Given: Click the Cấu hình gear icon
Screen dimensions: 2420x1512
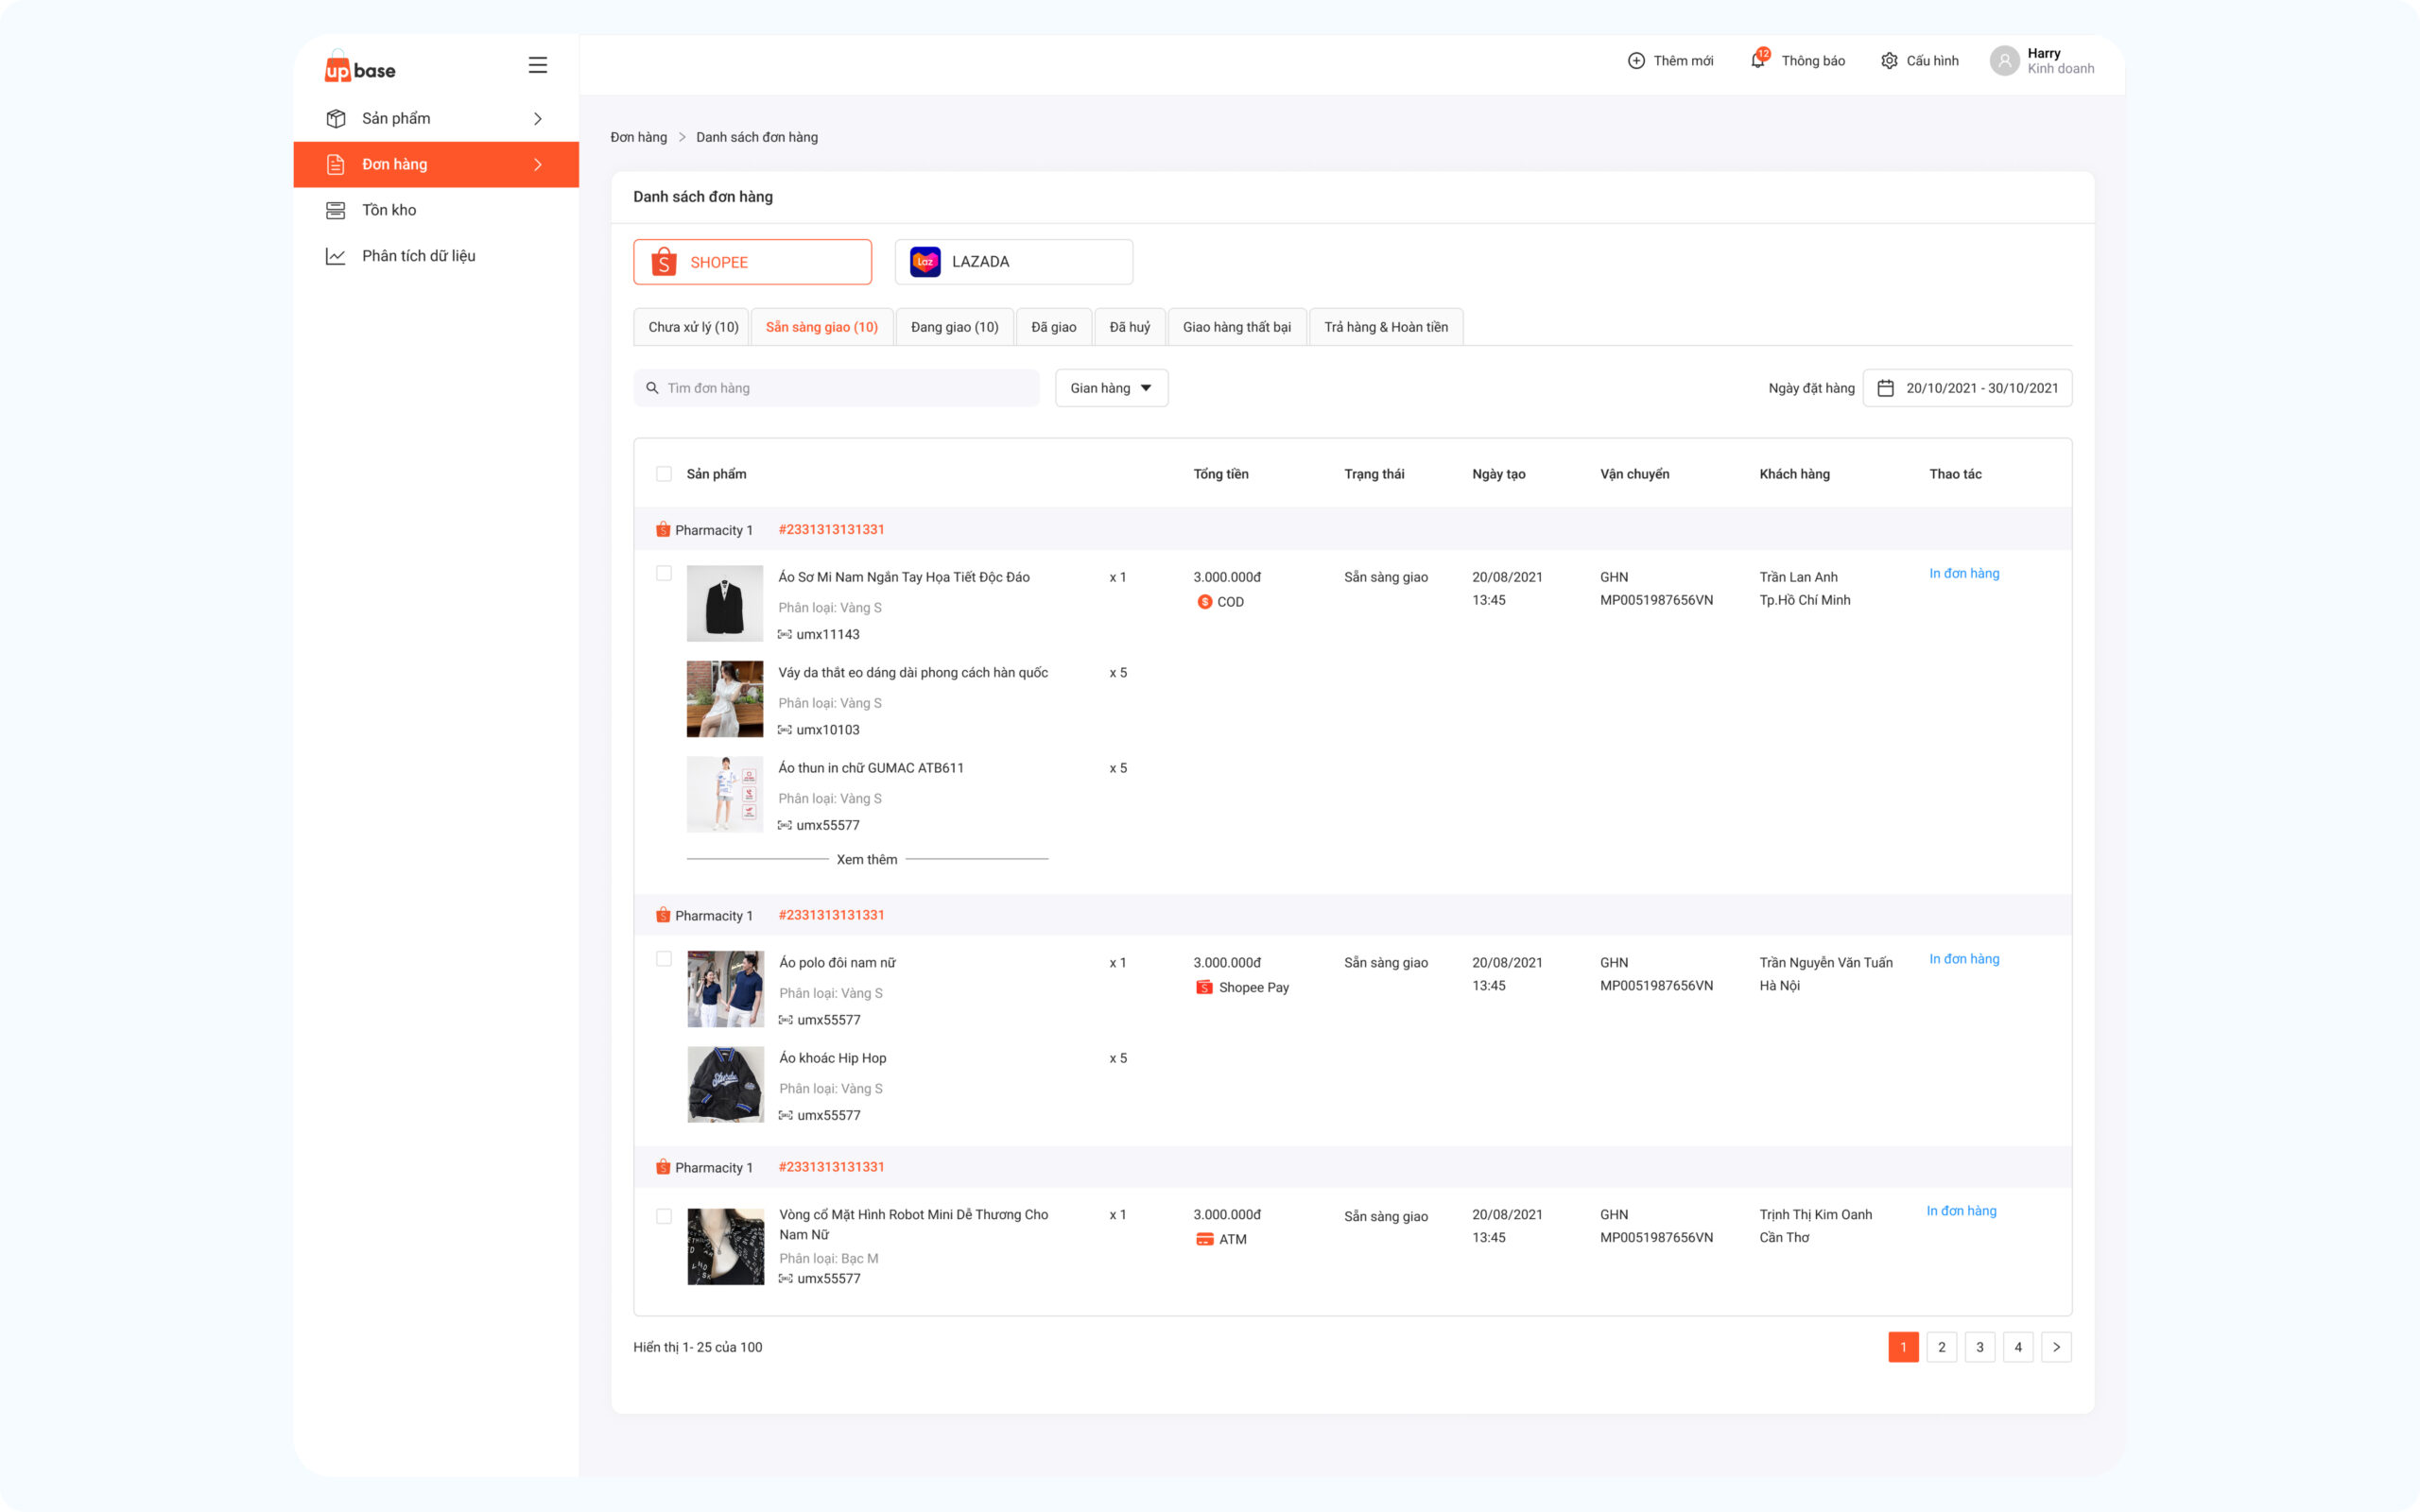Looking at the screenshot, I should (x=1888, y=61).
